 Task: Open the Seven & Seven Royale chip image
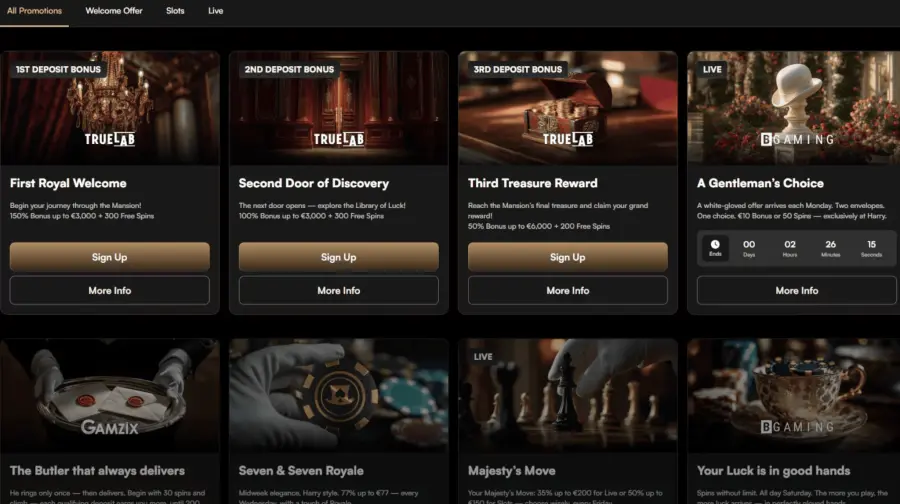point(339,395)
